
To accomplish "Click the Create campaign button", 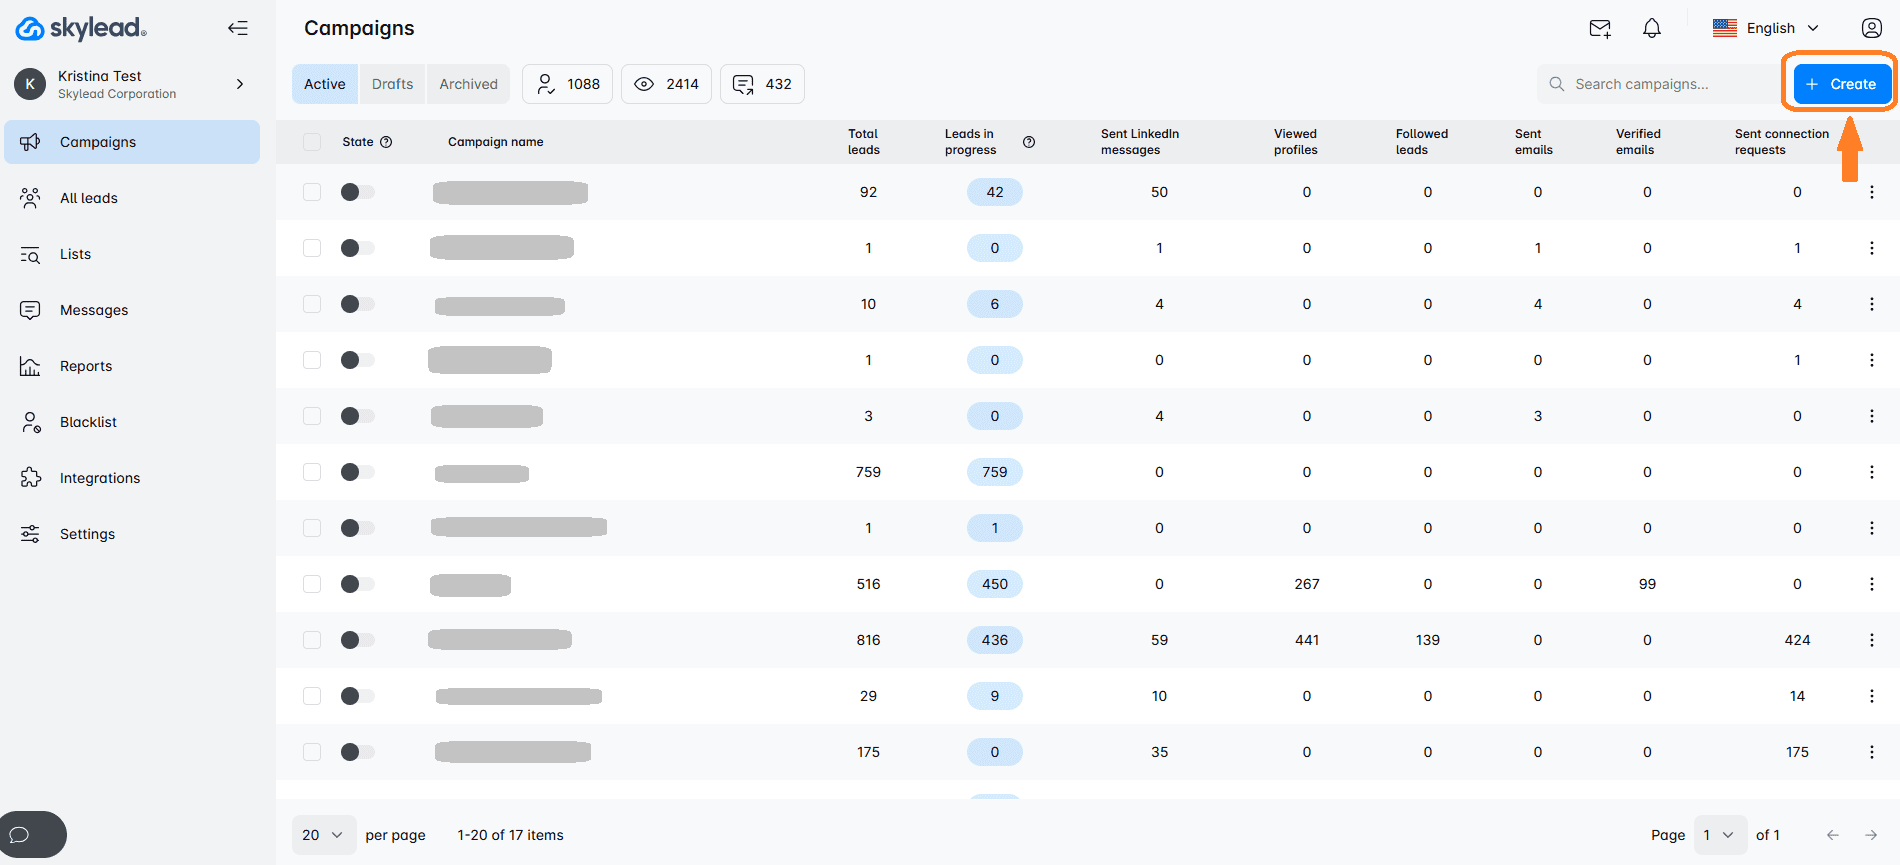I will coord(1841,84).
